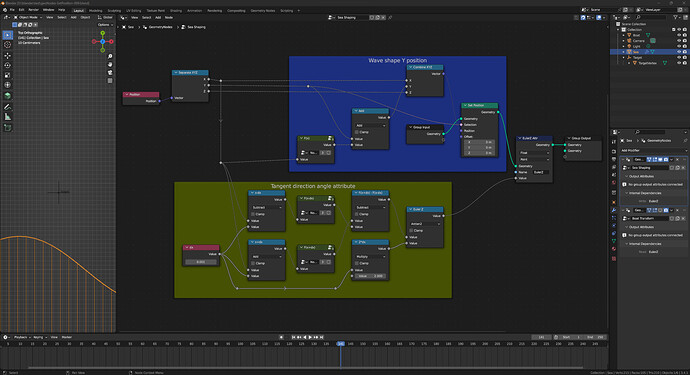Click GeometryNodes breadcrumb in node editor
Image resolution: width=690 pixels, height=375 pixels.
pyautogui.click(x=160, y=27)
